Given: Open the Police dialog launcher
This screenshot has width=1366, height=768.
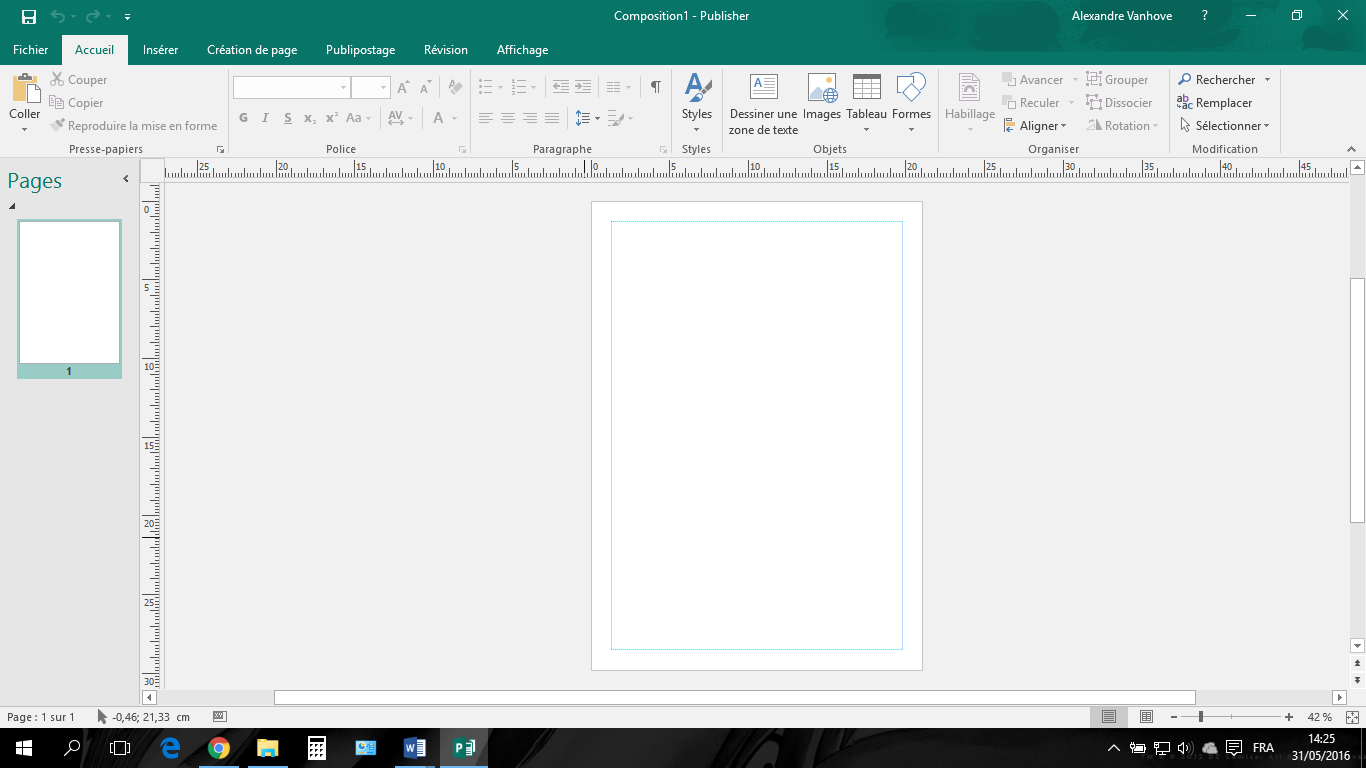Looking at the screenshot, I should (462, 150).
